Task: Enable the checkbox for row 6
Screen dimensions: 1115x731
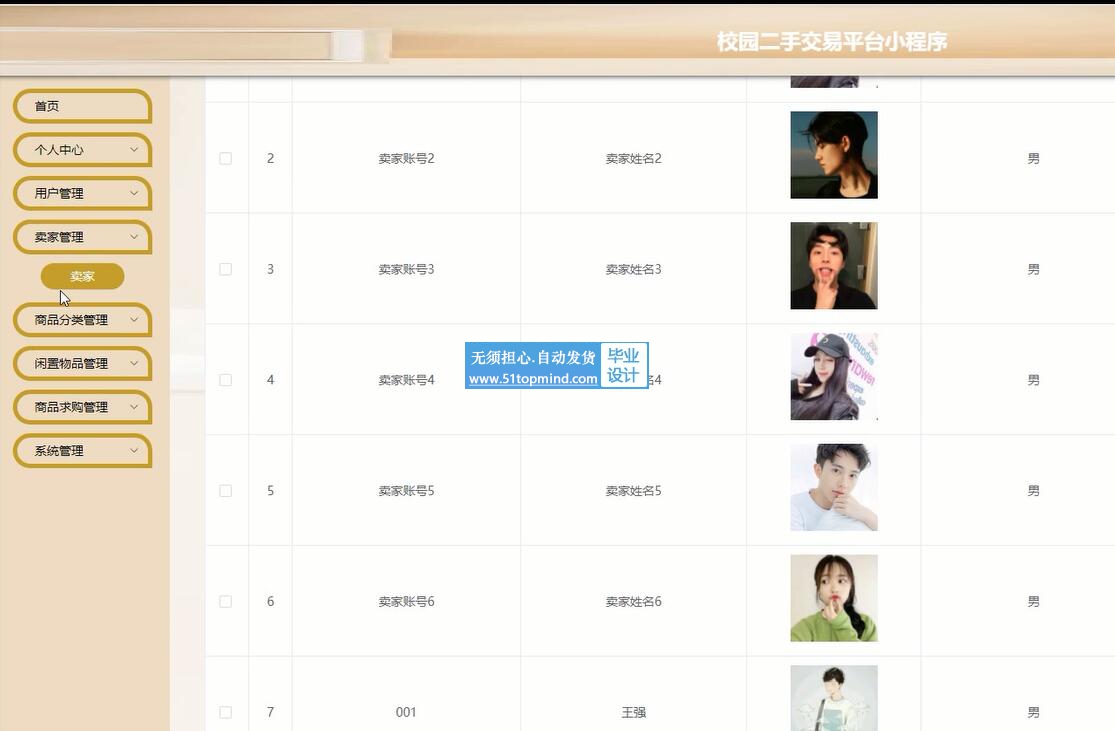Action: point(225,602)
